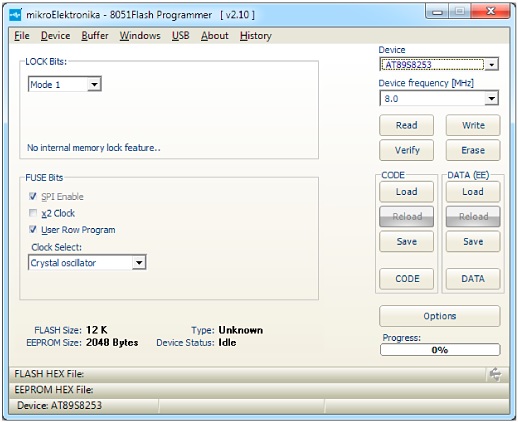Viewport: 518px width, 422px height.
Task: Open the Windows menu
Action: pos(140,36)
